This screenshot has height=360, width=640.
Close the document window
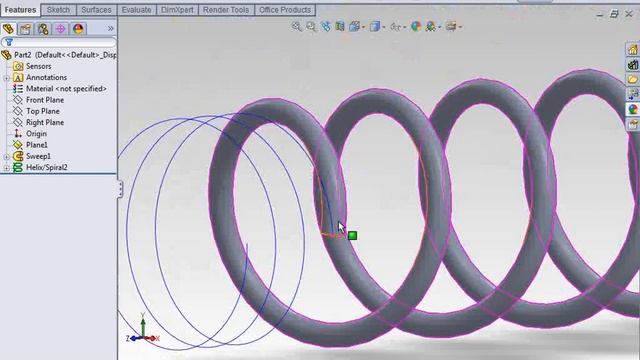pos(629,14)
